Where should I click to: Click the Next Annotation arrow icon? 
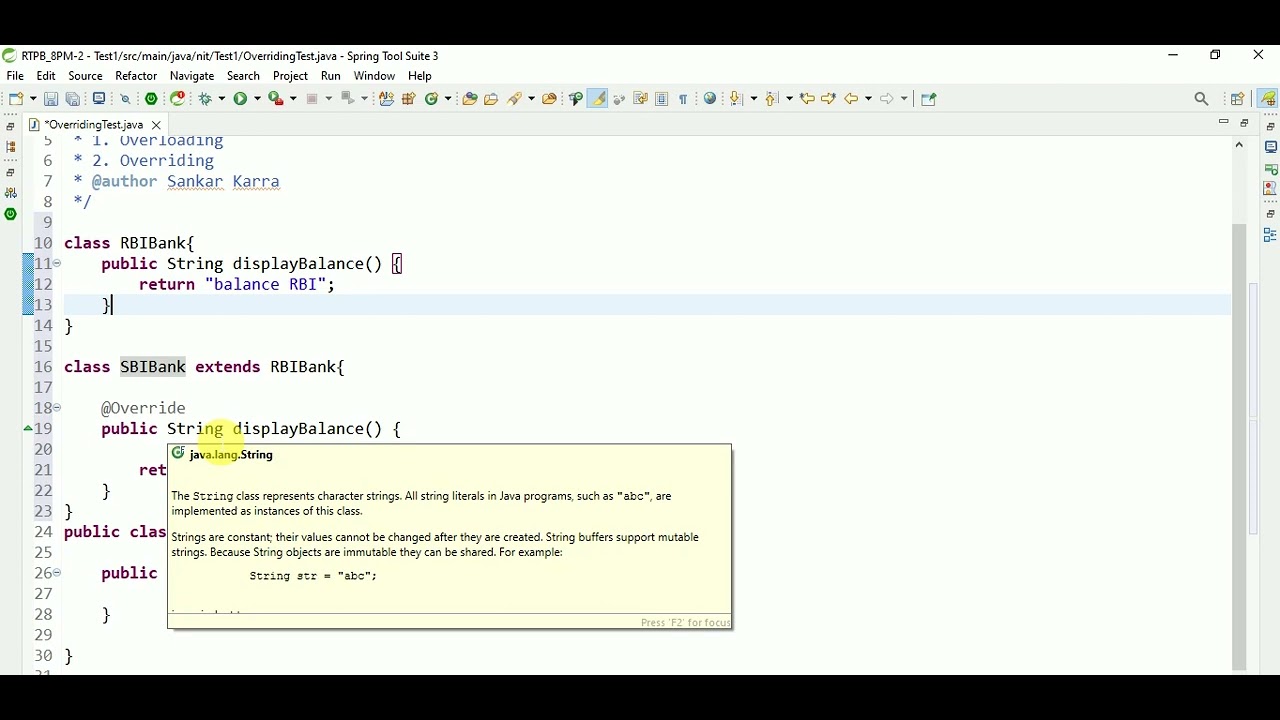point(738,99)
